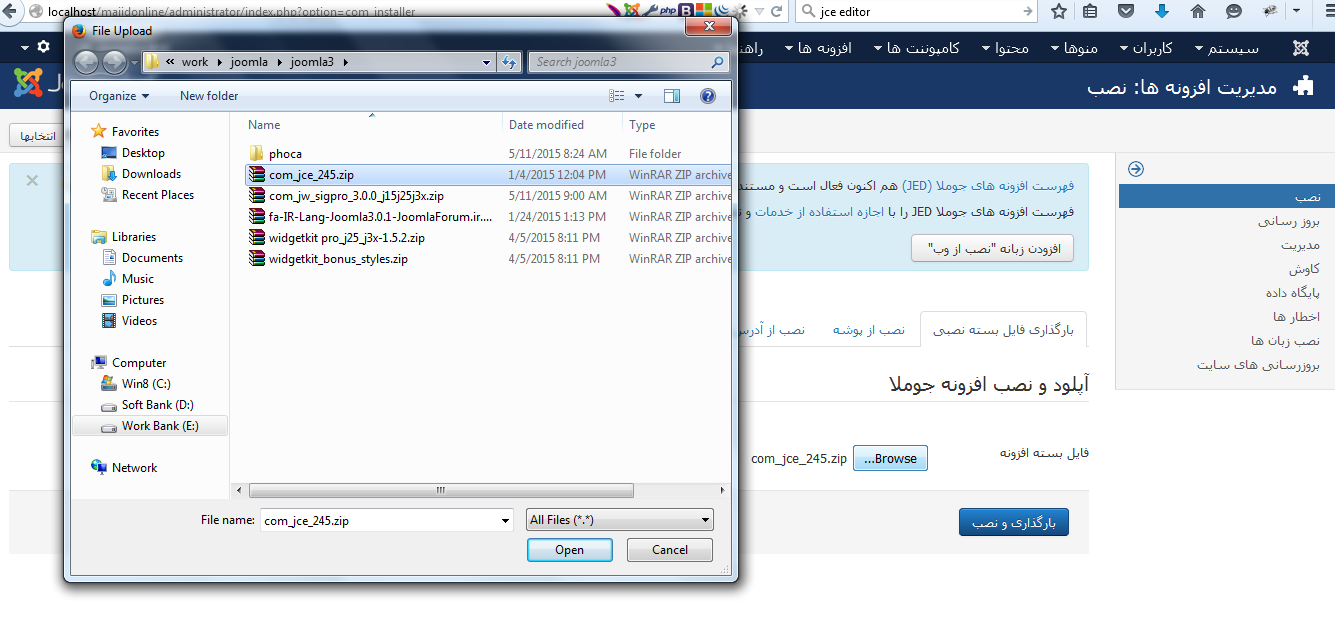
Task: Click the Open button
Action: (x=570, y=550)
